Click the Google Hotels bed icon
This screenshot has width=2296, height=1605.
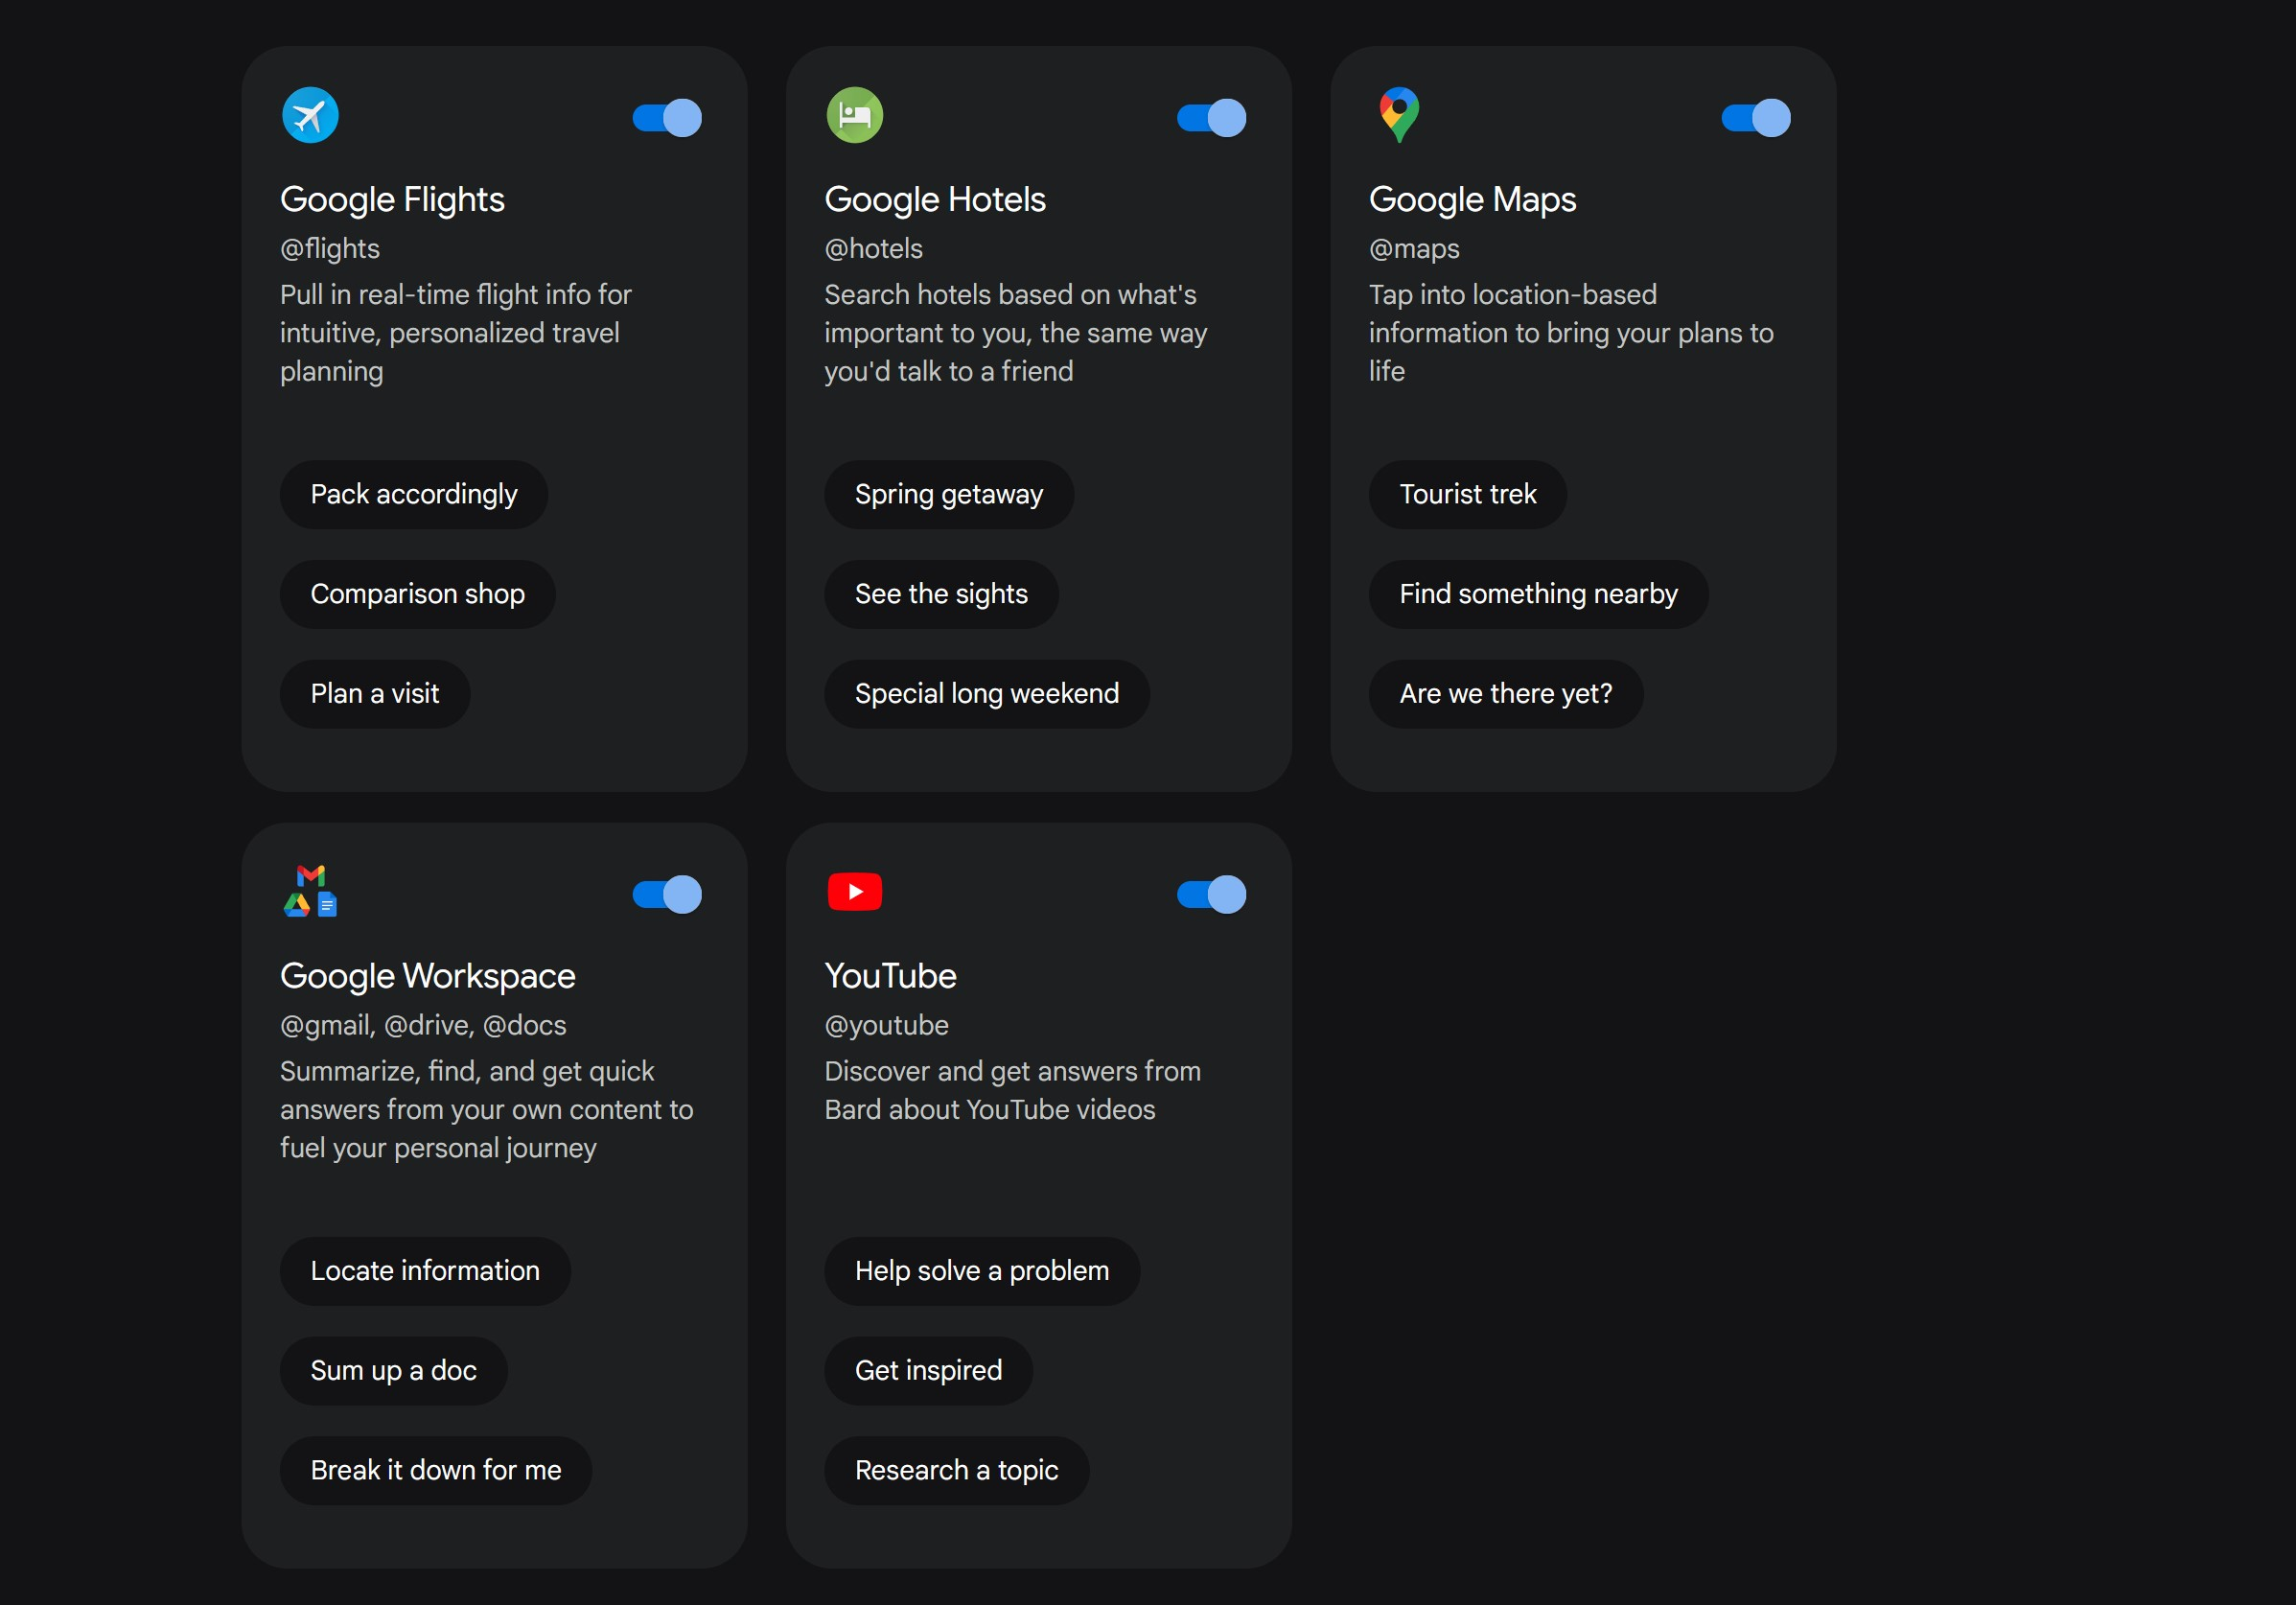click(x=854, y=116)
